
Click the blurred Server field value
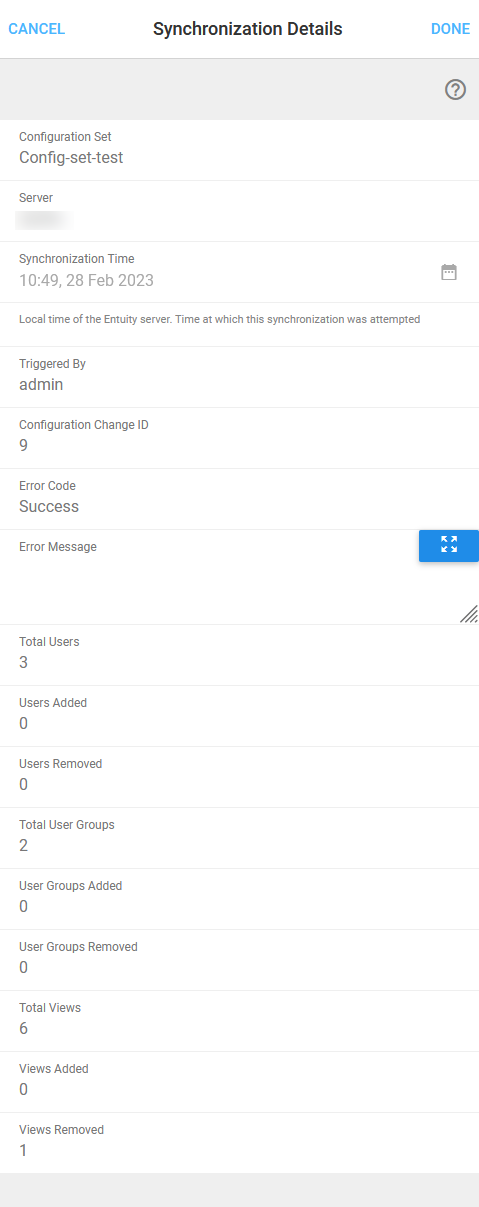coord(43,219)
